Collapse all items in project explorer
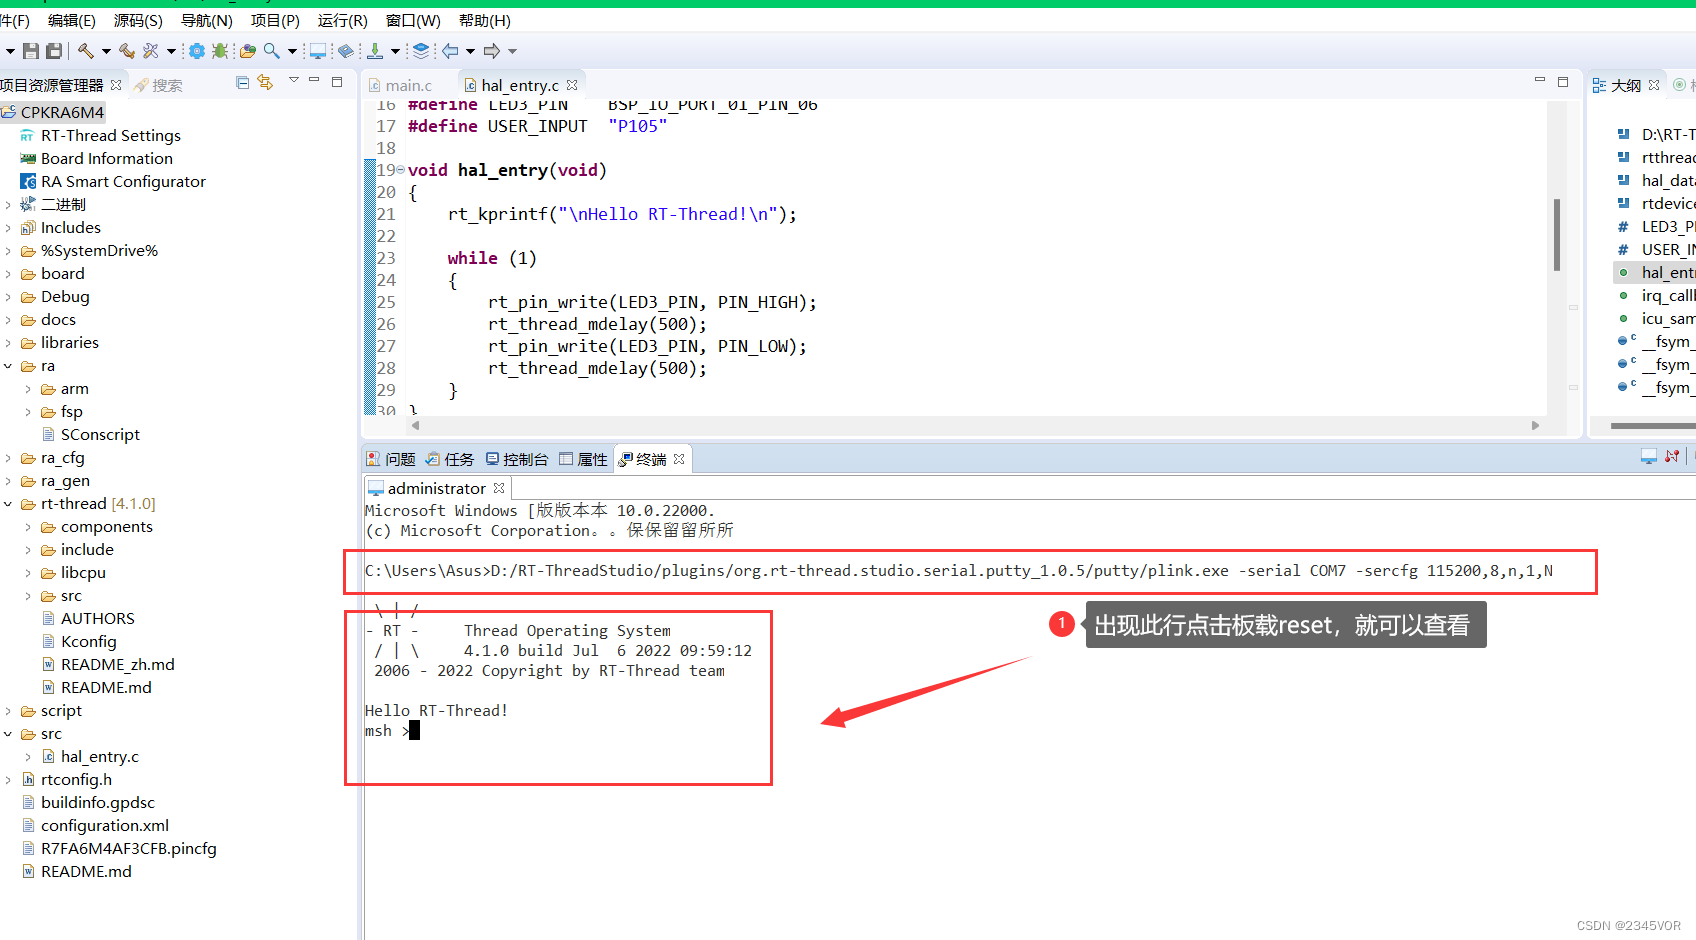This screenshot has height=940, width=1696. [x=243, y=83]
